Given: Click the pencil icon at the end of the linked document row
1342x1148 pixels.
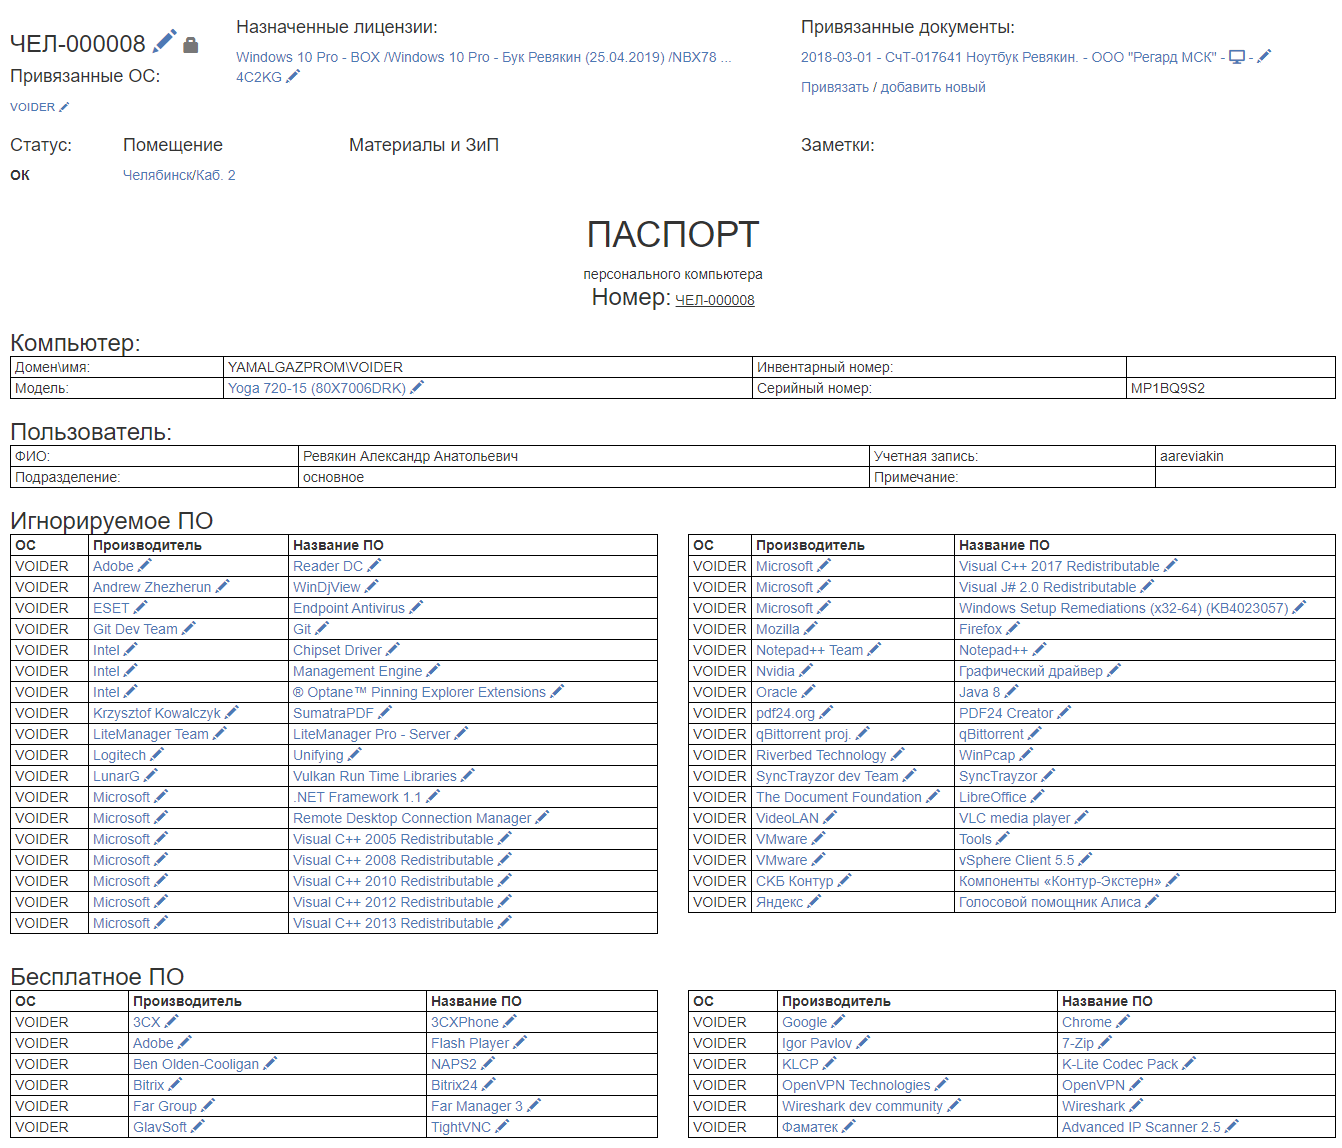Looking at the screenshot, I should [x=1264, y=57].
